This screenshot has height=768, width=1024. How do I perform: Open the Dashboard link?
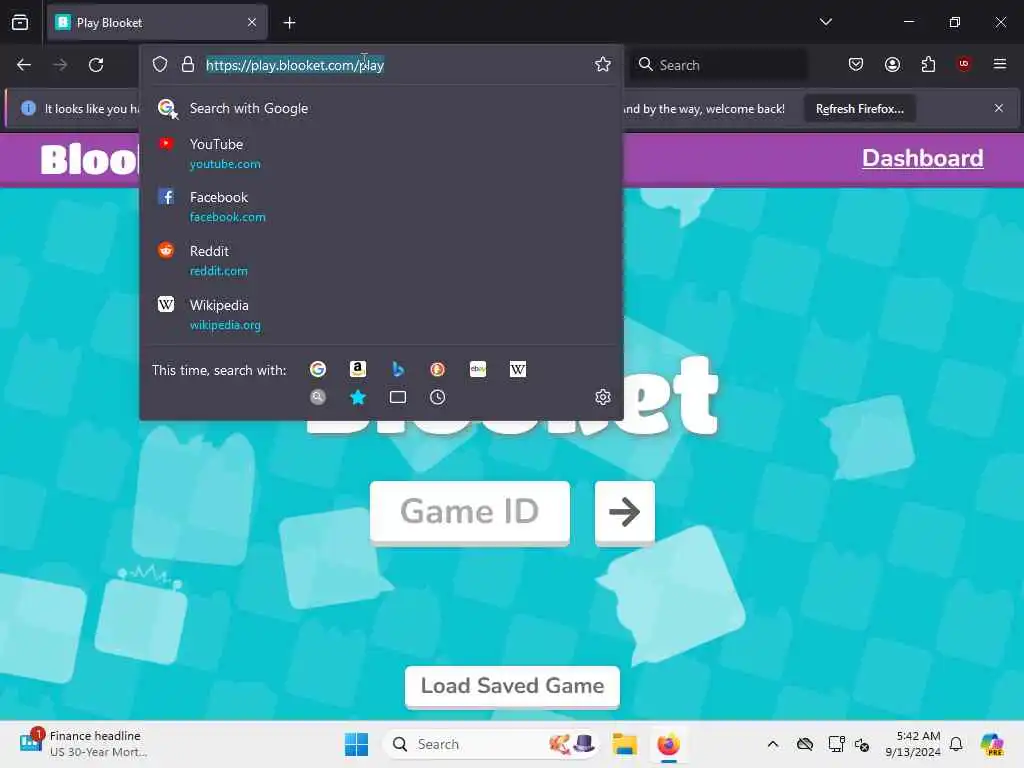point(922,158)
